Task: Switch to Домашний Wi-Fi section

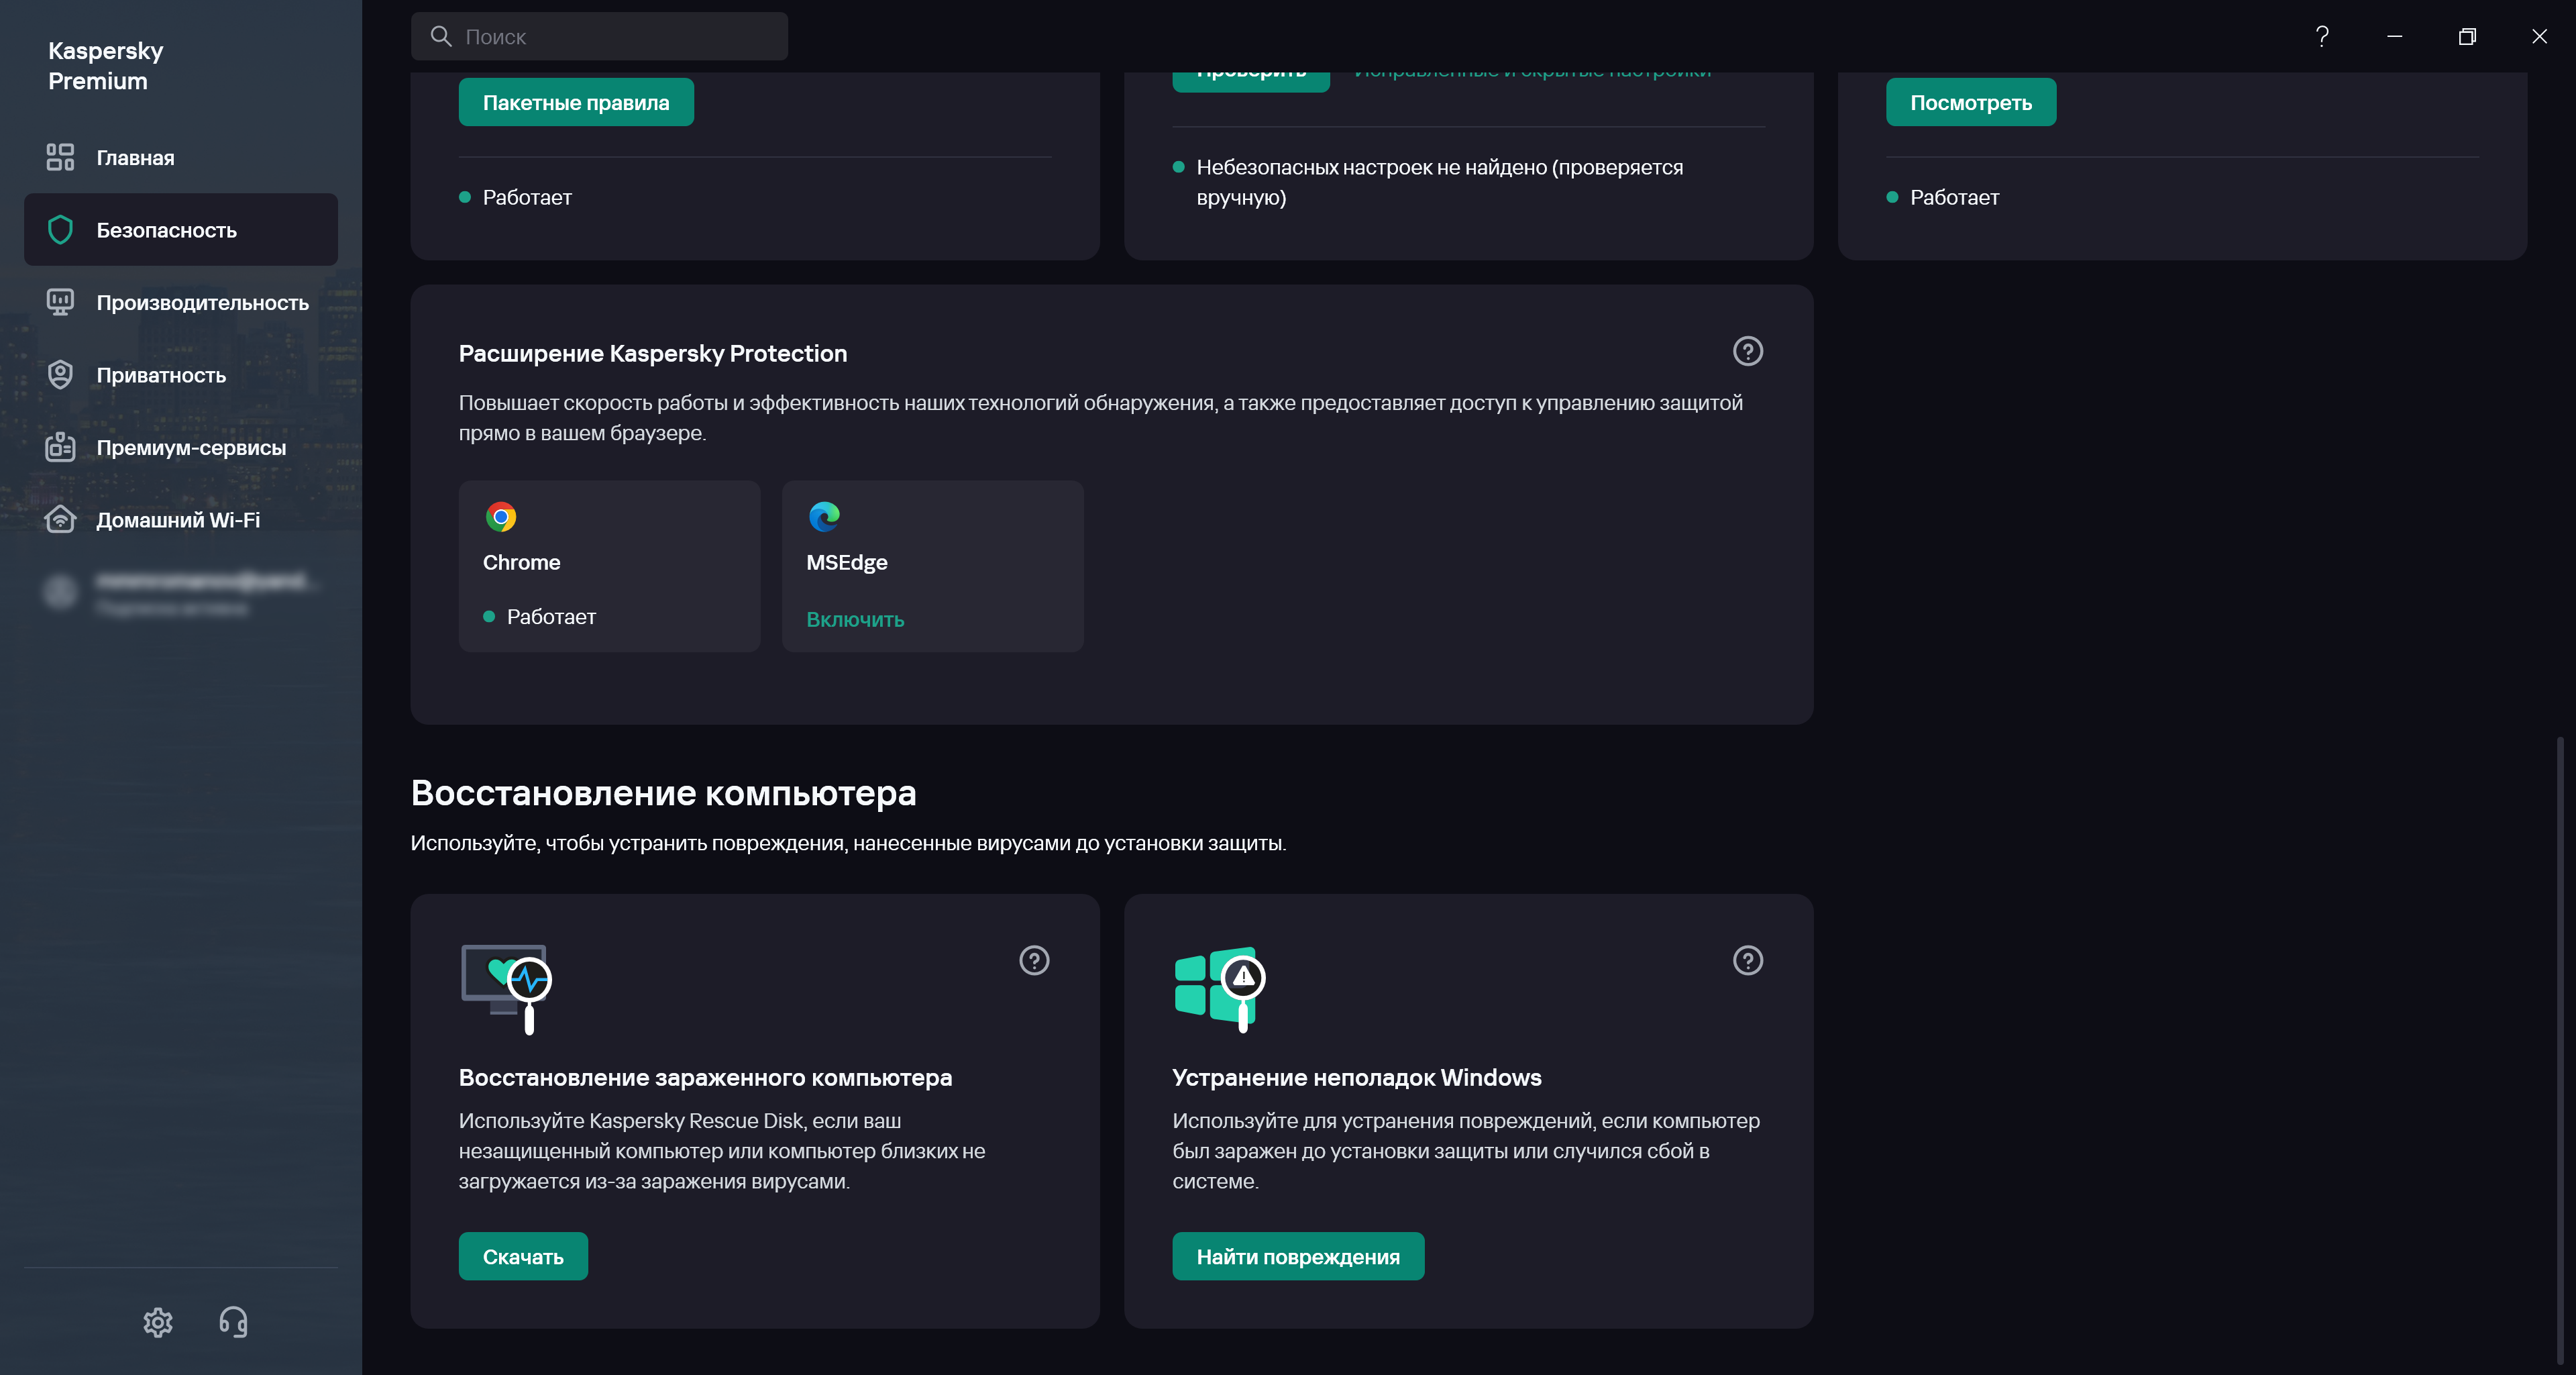Action: pos(178,520)
